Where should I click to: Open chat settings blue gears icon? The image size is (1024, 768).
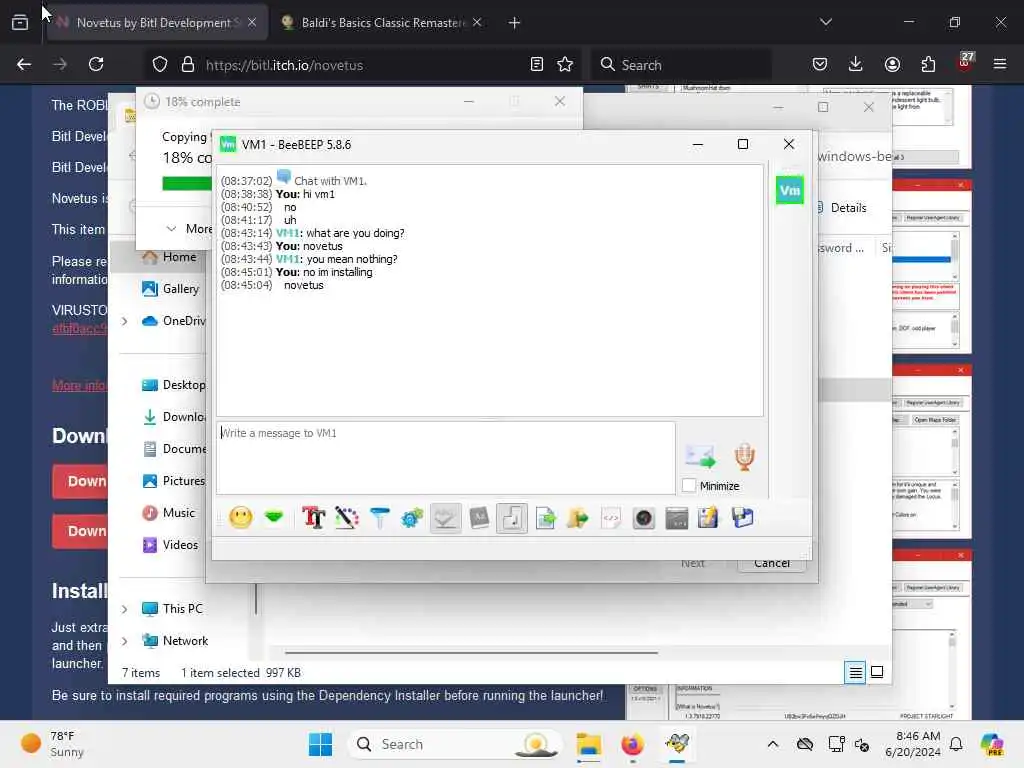pos(412,518)
